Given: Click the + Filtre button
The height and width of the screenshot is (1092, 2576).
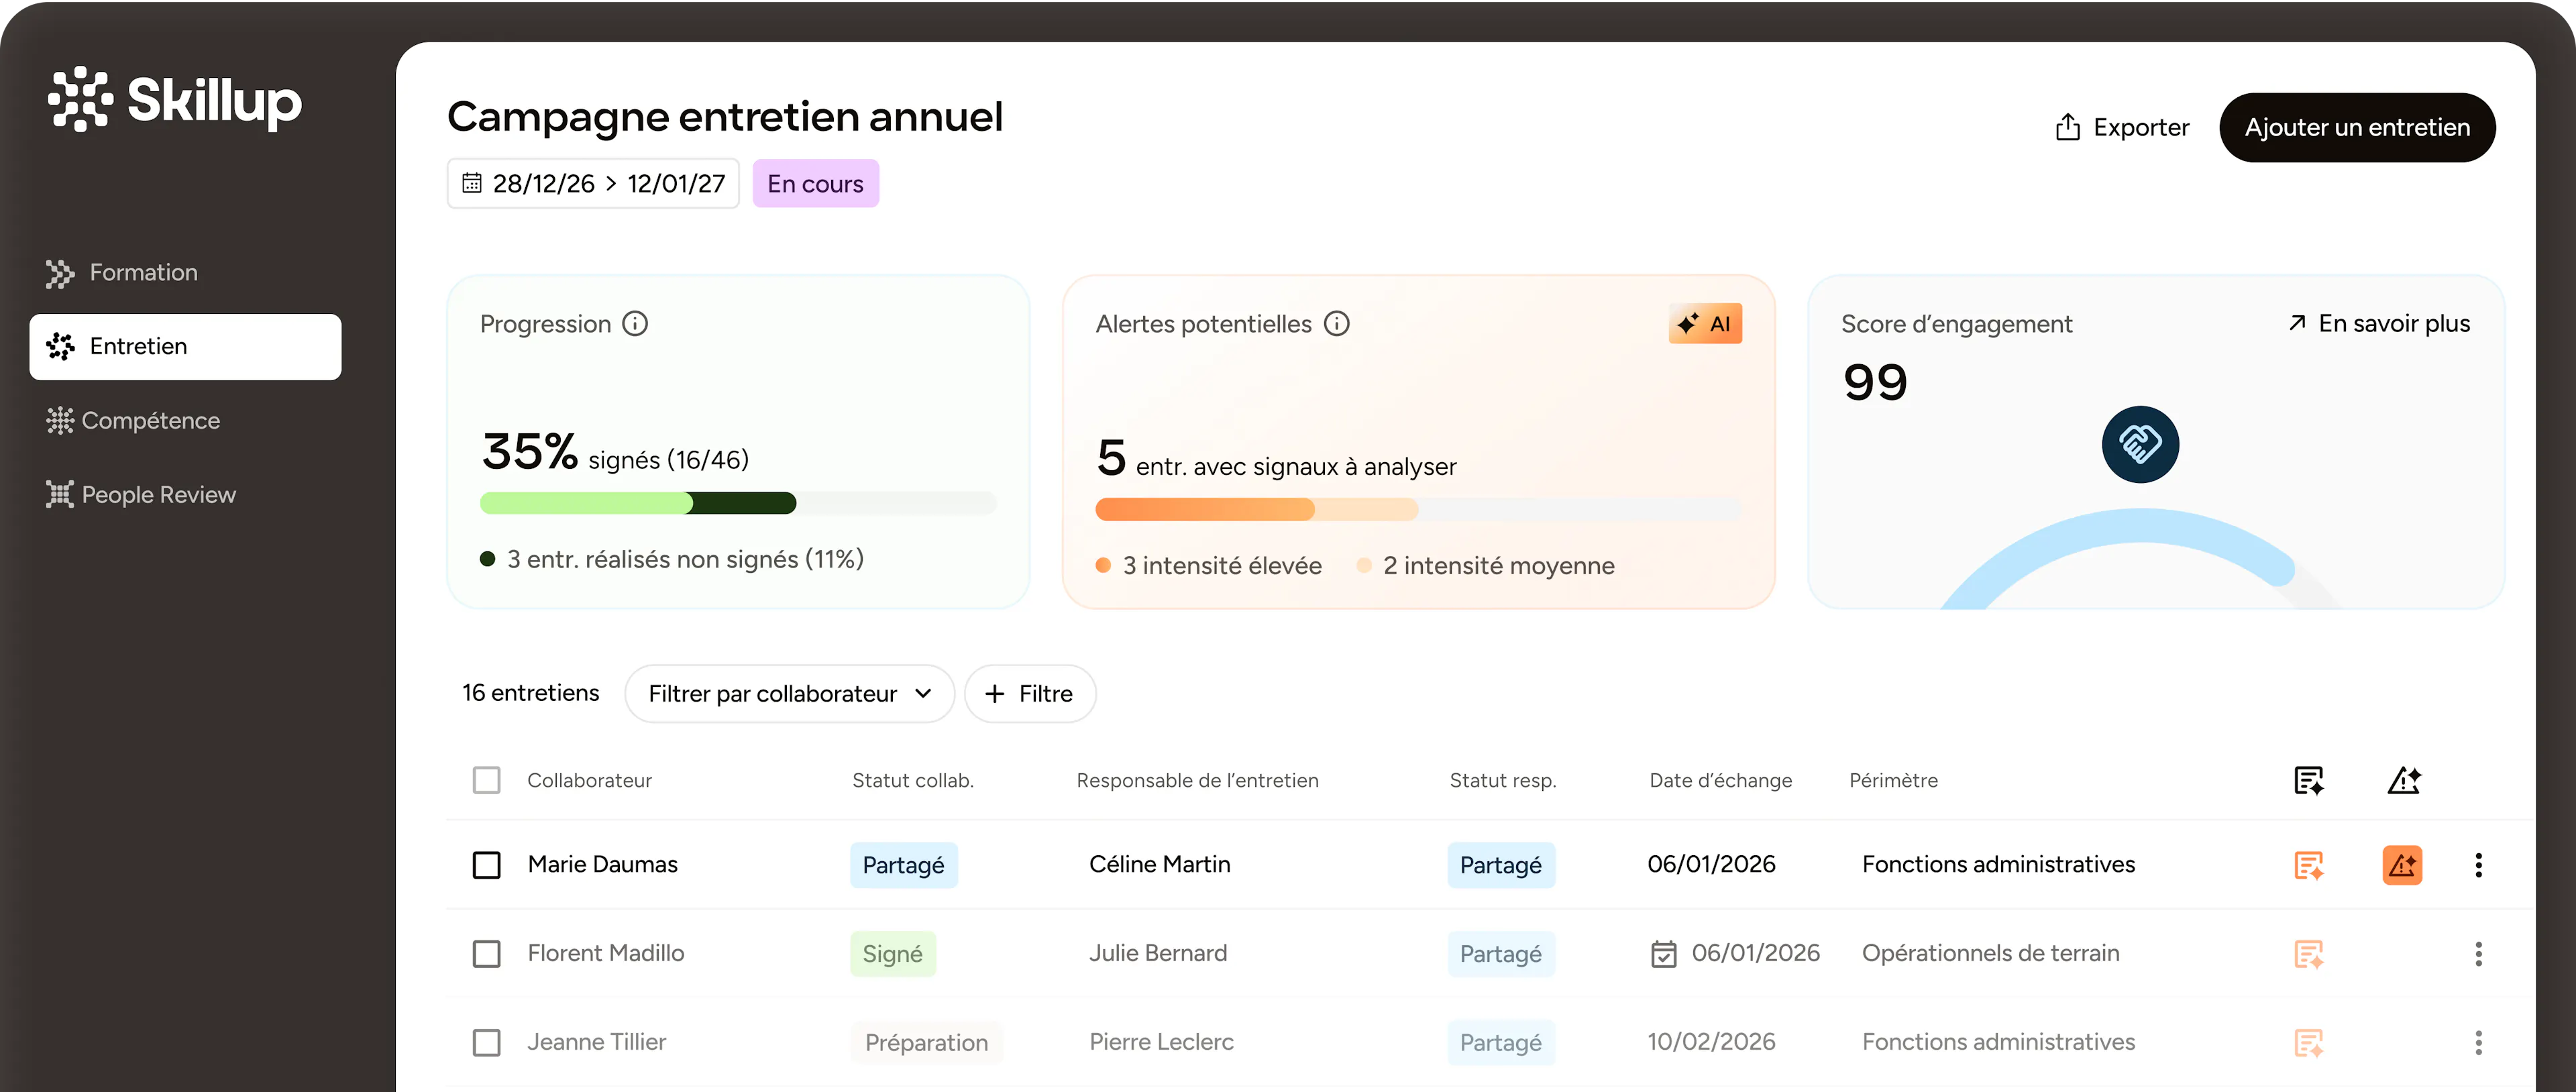Looking at the screenshot, I should pos(1030,694).
